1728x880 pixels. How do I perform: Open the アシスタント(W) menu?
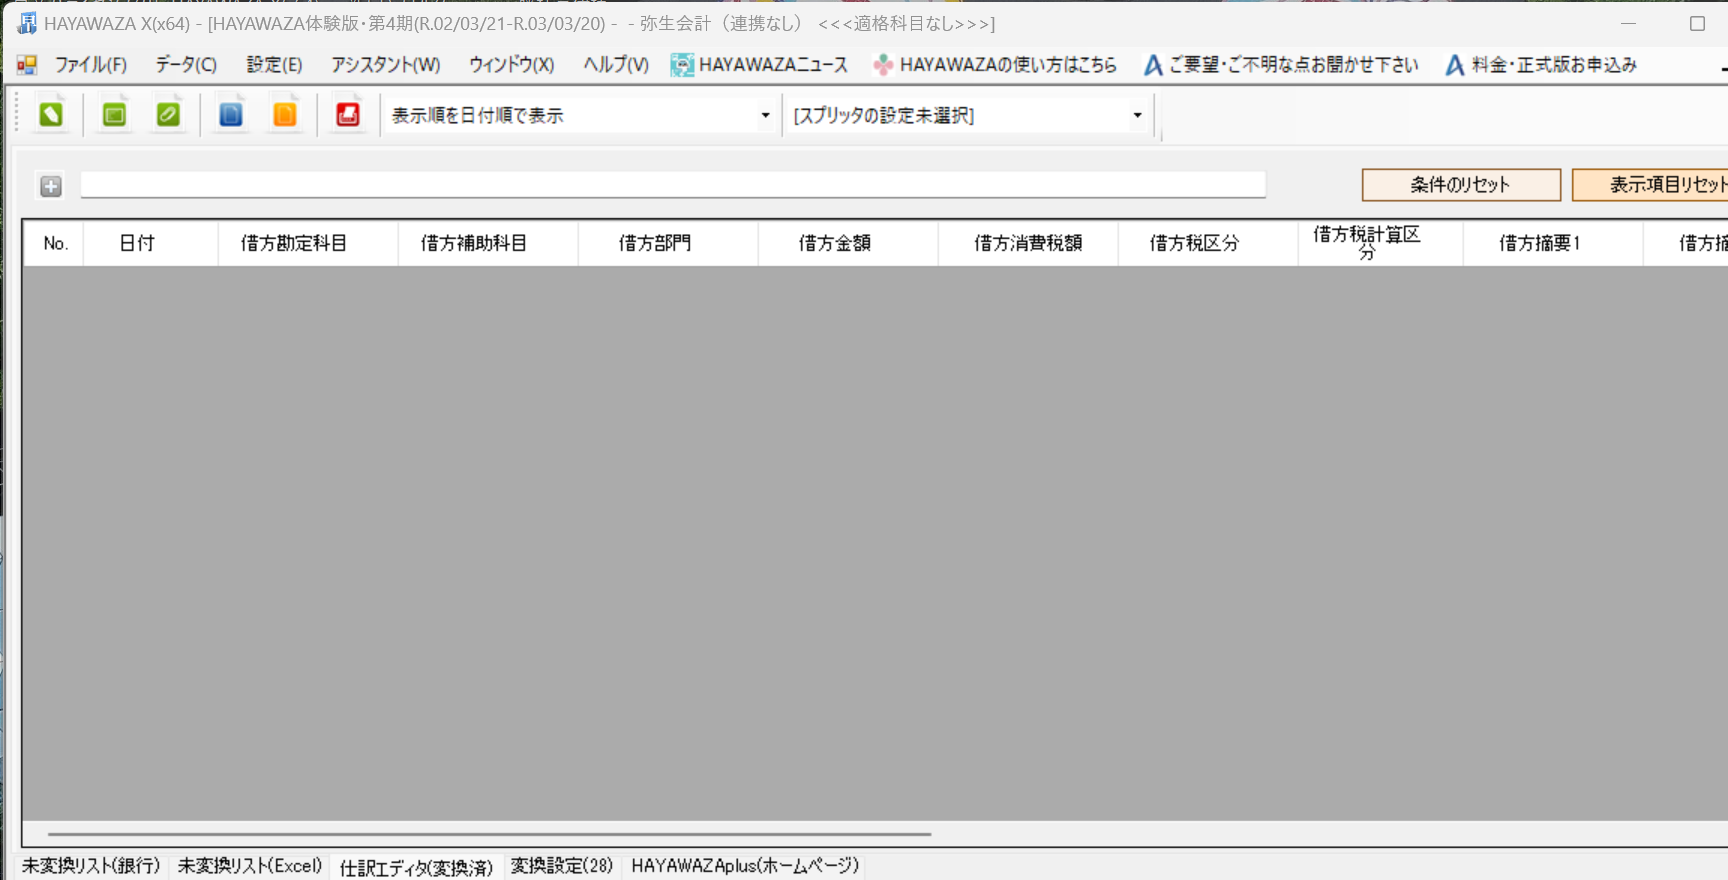click(x=386, y=65)
